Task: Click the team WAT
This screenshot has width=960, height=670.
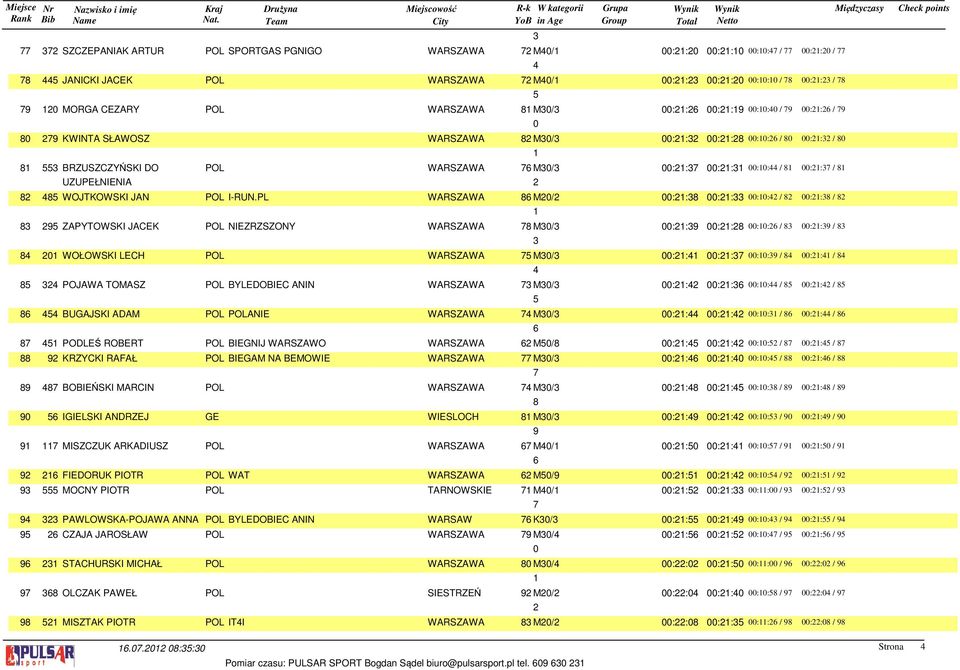Action: [239, 475]
